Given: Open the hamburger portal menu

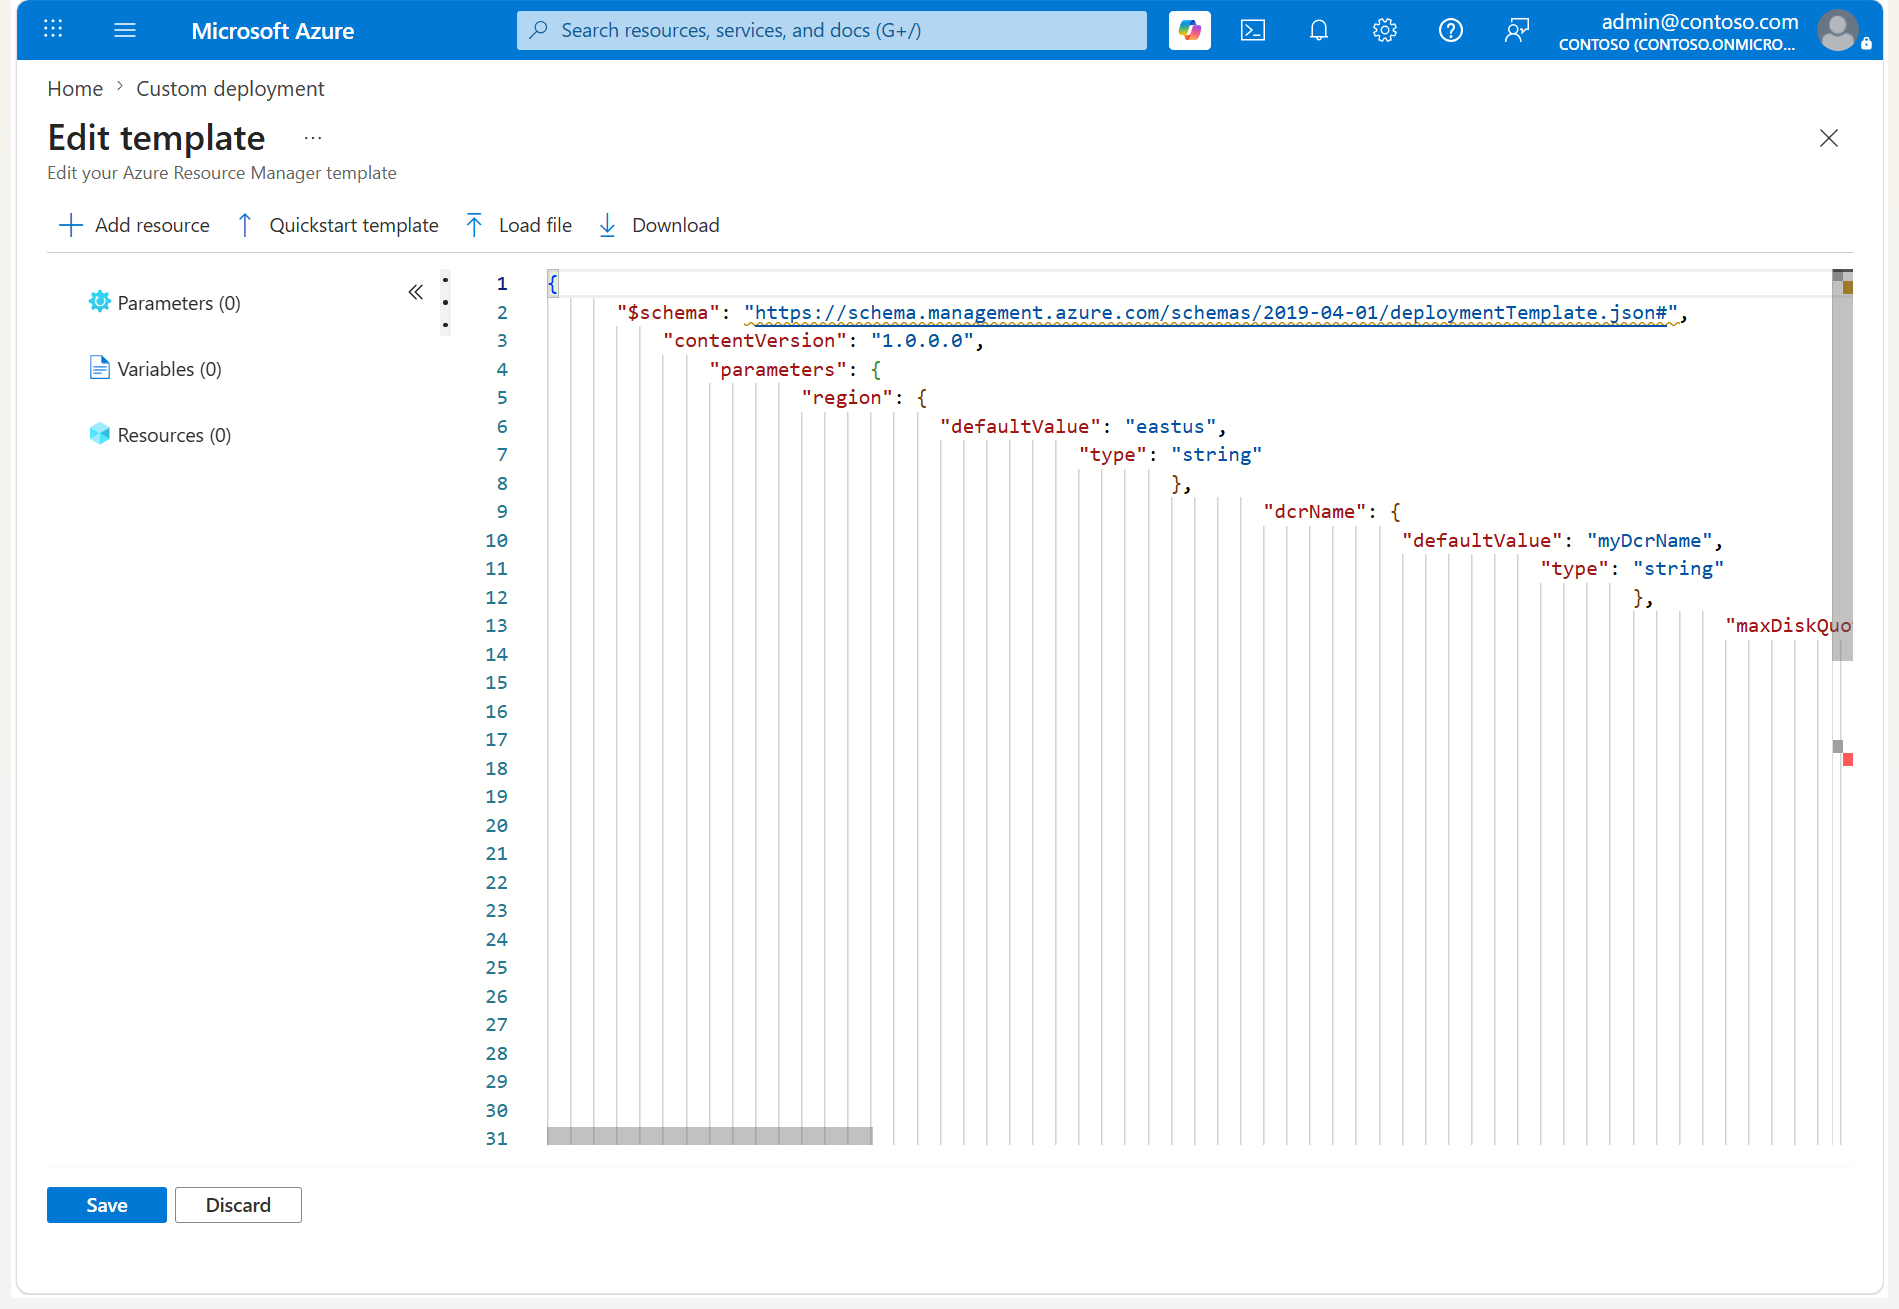Looking at the screenshot, I should point(125,30).
